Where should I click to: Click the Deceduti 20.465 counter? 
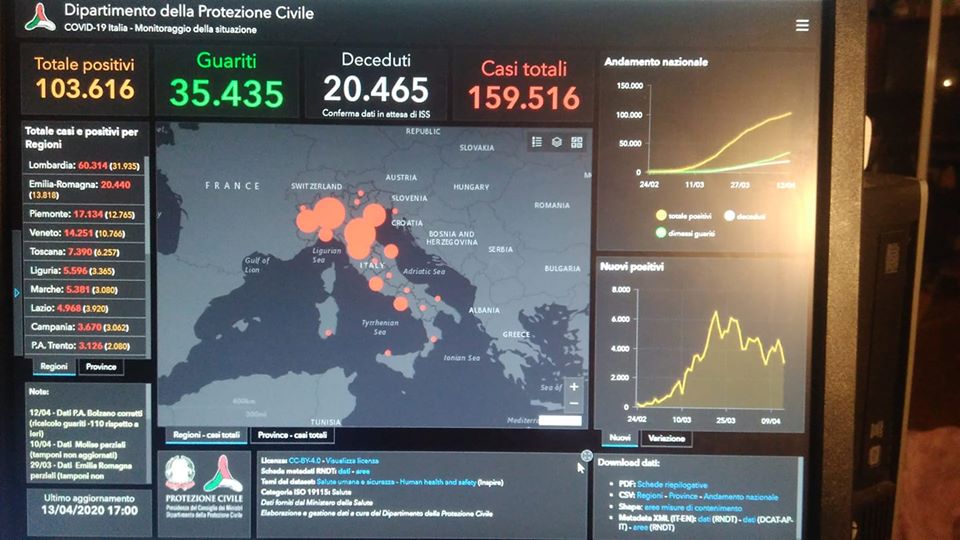click(376, 84)
